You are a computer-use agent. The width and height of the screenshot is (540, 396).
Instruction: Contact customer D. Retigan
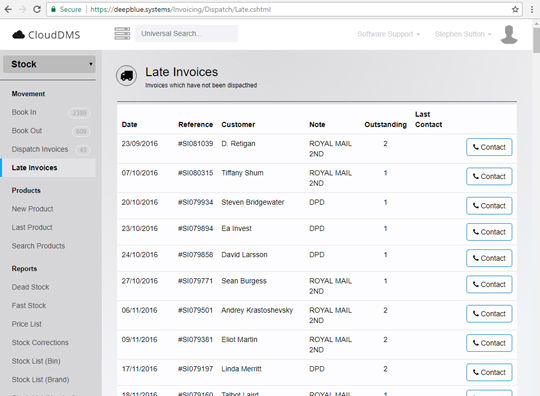tap(489, 147)
